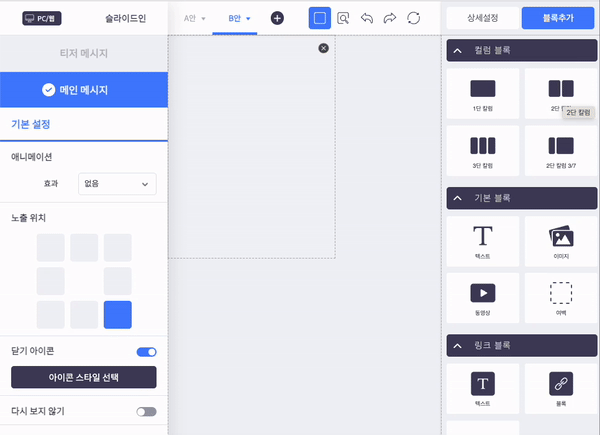Add the 1단 칼럼 block
The height and width of the screenshot is (435, 600).
pyautogui.click(x=483, y=94)
